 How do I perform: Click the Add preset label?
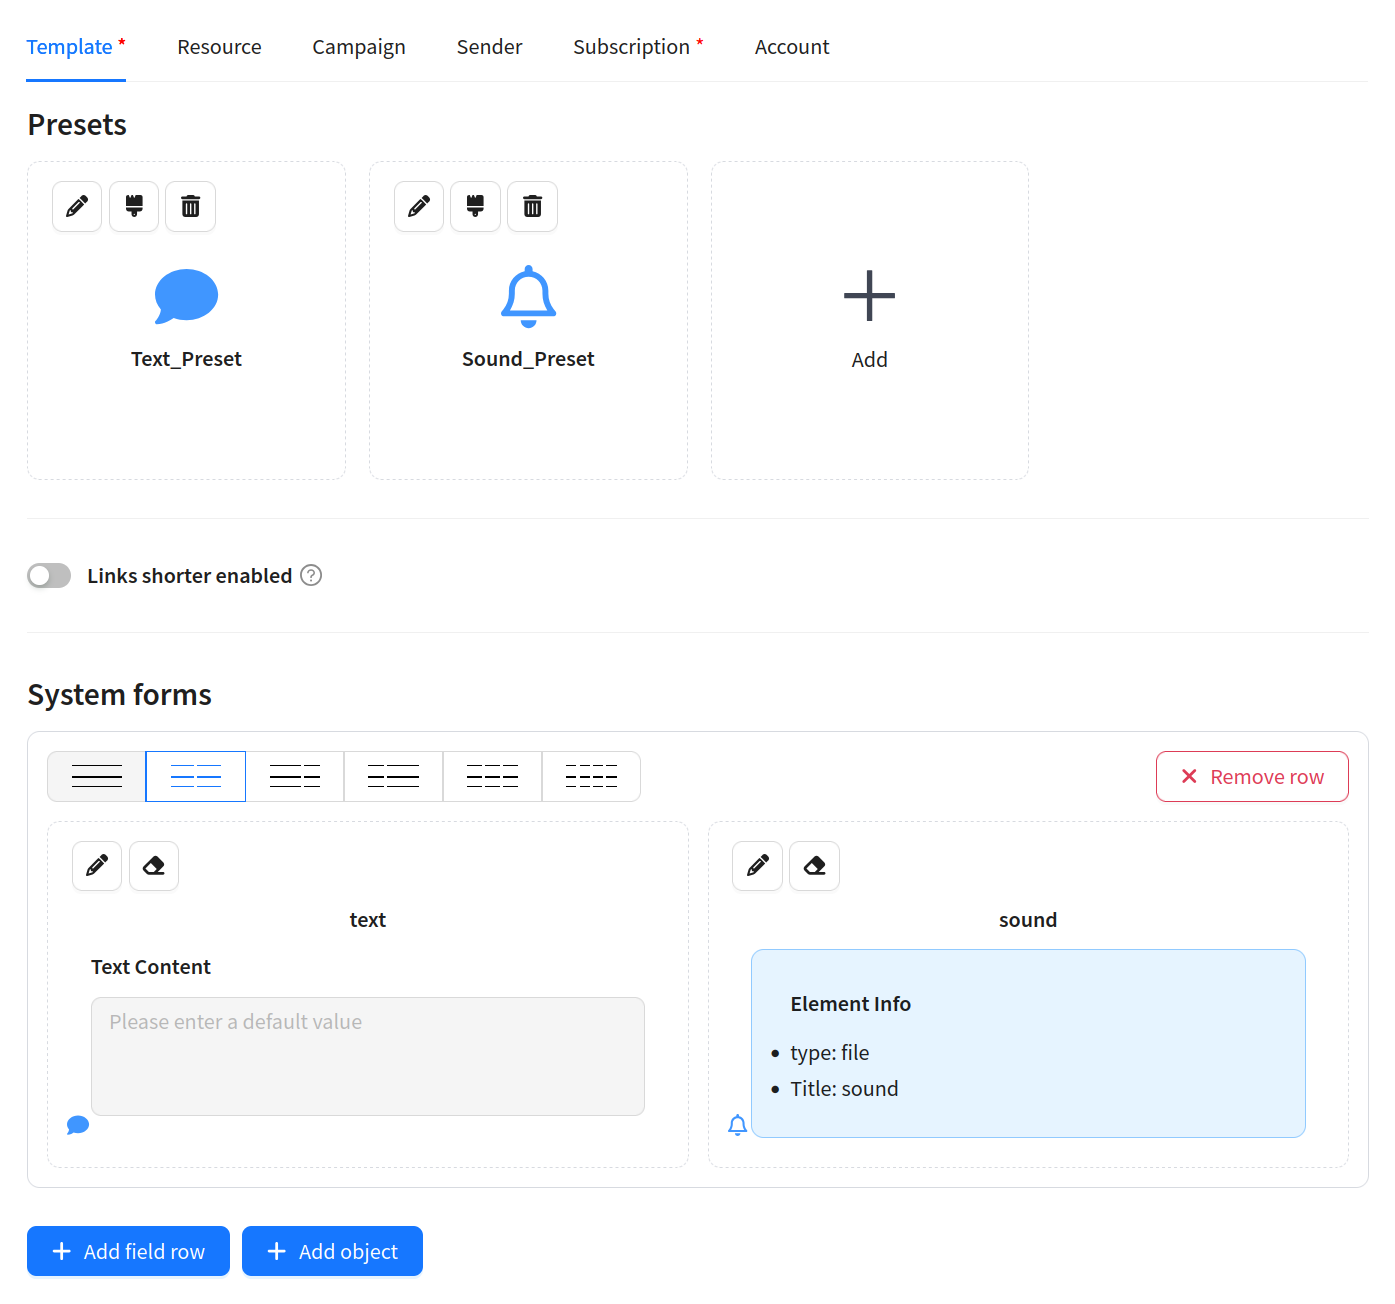pos(869,360)
